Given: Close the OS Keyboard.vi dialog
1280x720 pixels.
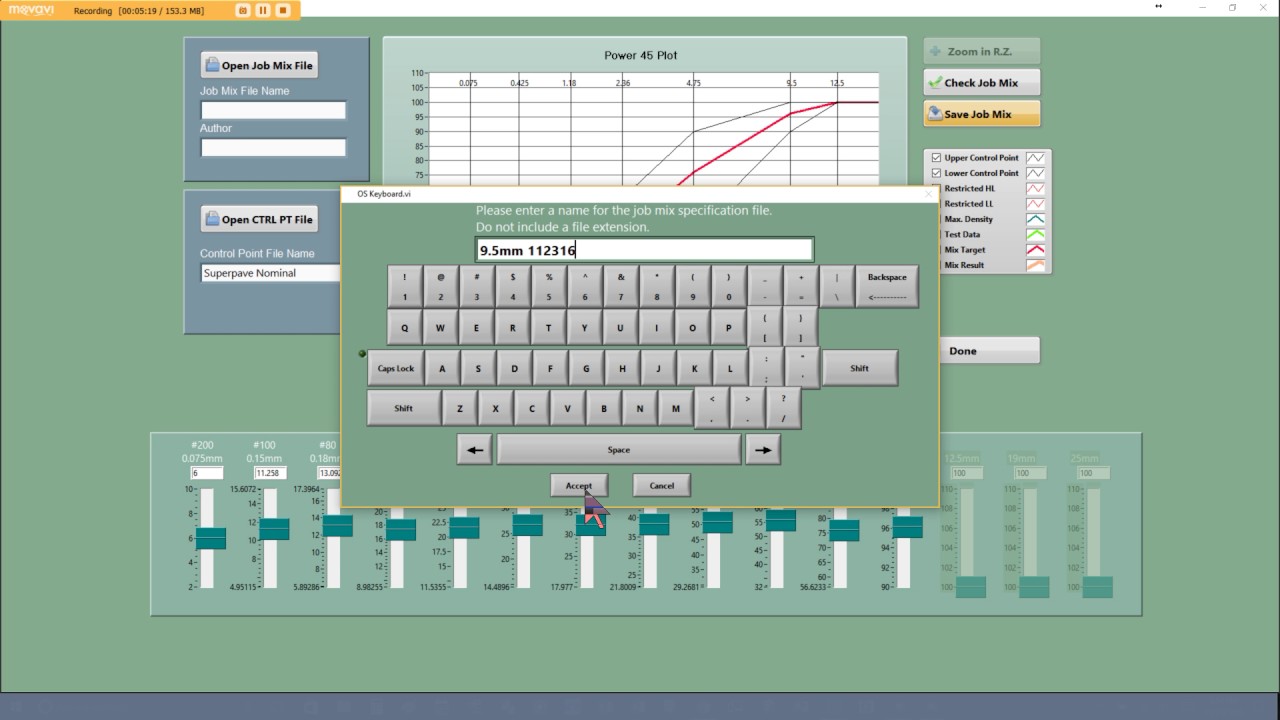Looking at the screenshot, I should (x=928, y=194).
